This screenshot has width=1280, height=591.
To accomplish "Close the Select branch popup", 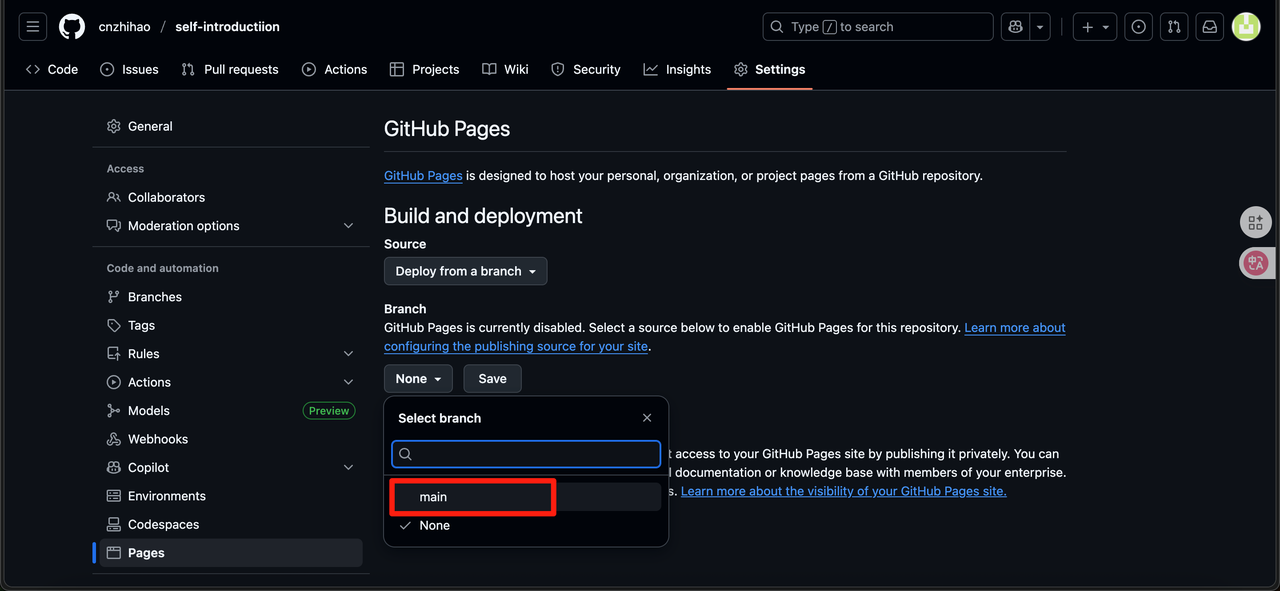I will [647, 418].
